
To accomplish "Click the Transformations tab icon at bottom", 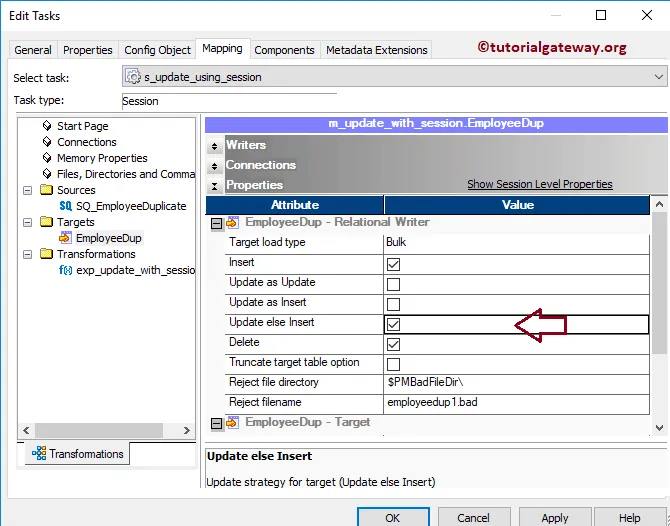I will tap(39, 453).
